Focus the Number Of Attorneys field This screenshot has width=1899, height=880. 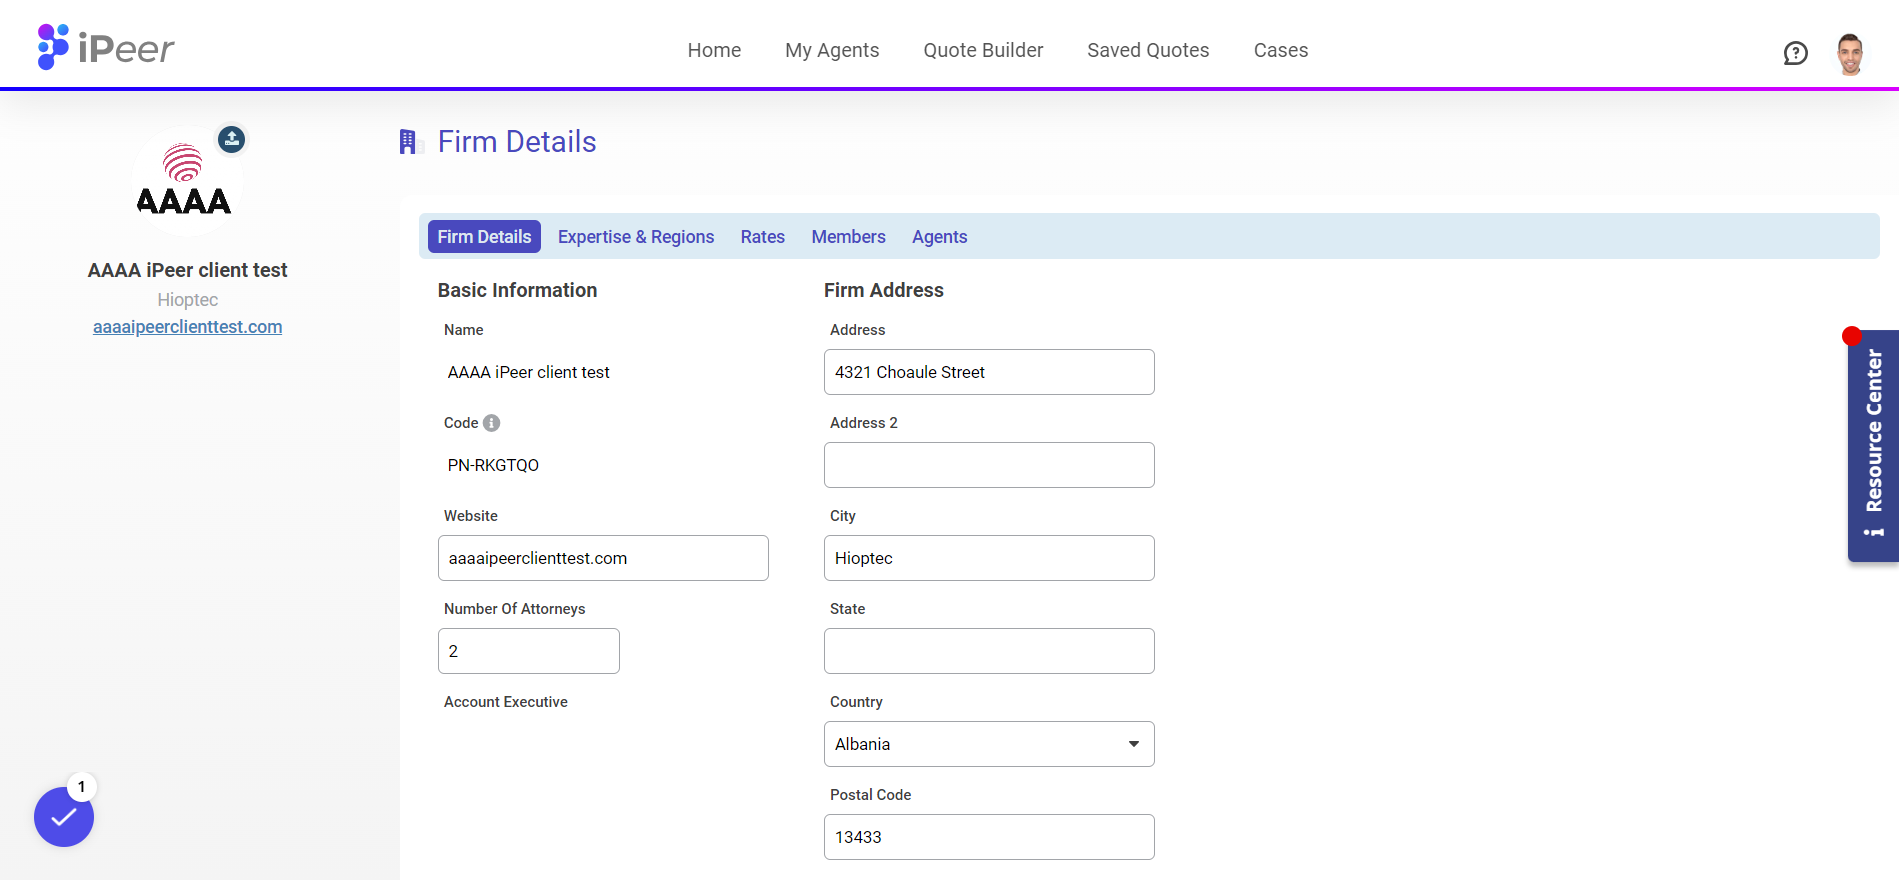(x=528, y=651)
